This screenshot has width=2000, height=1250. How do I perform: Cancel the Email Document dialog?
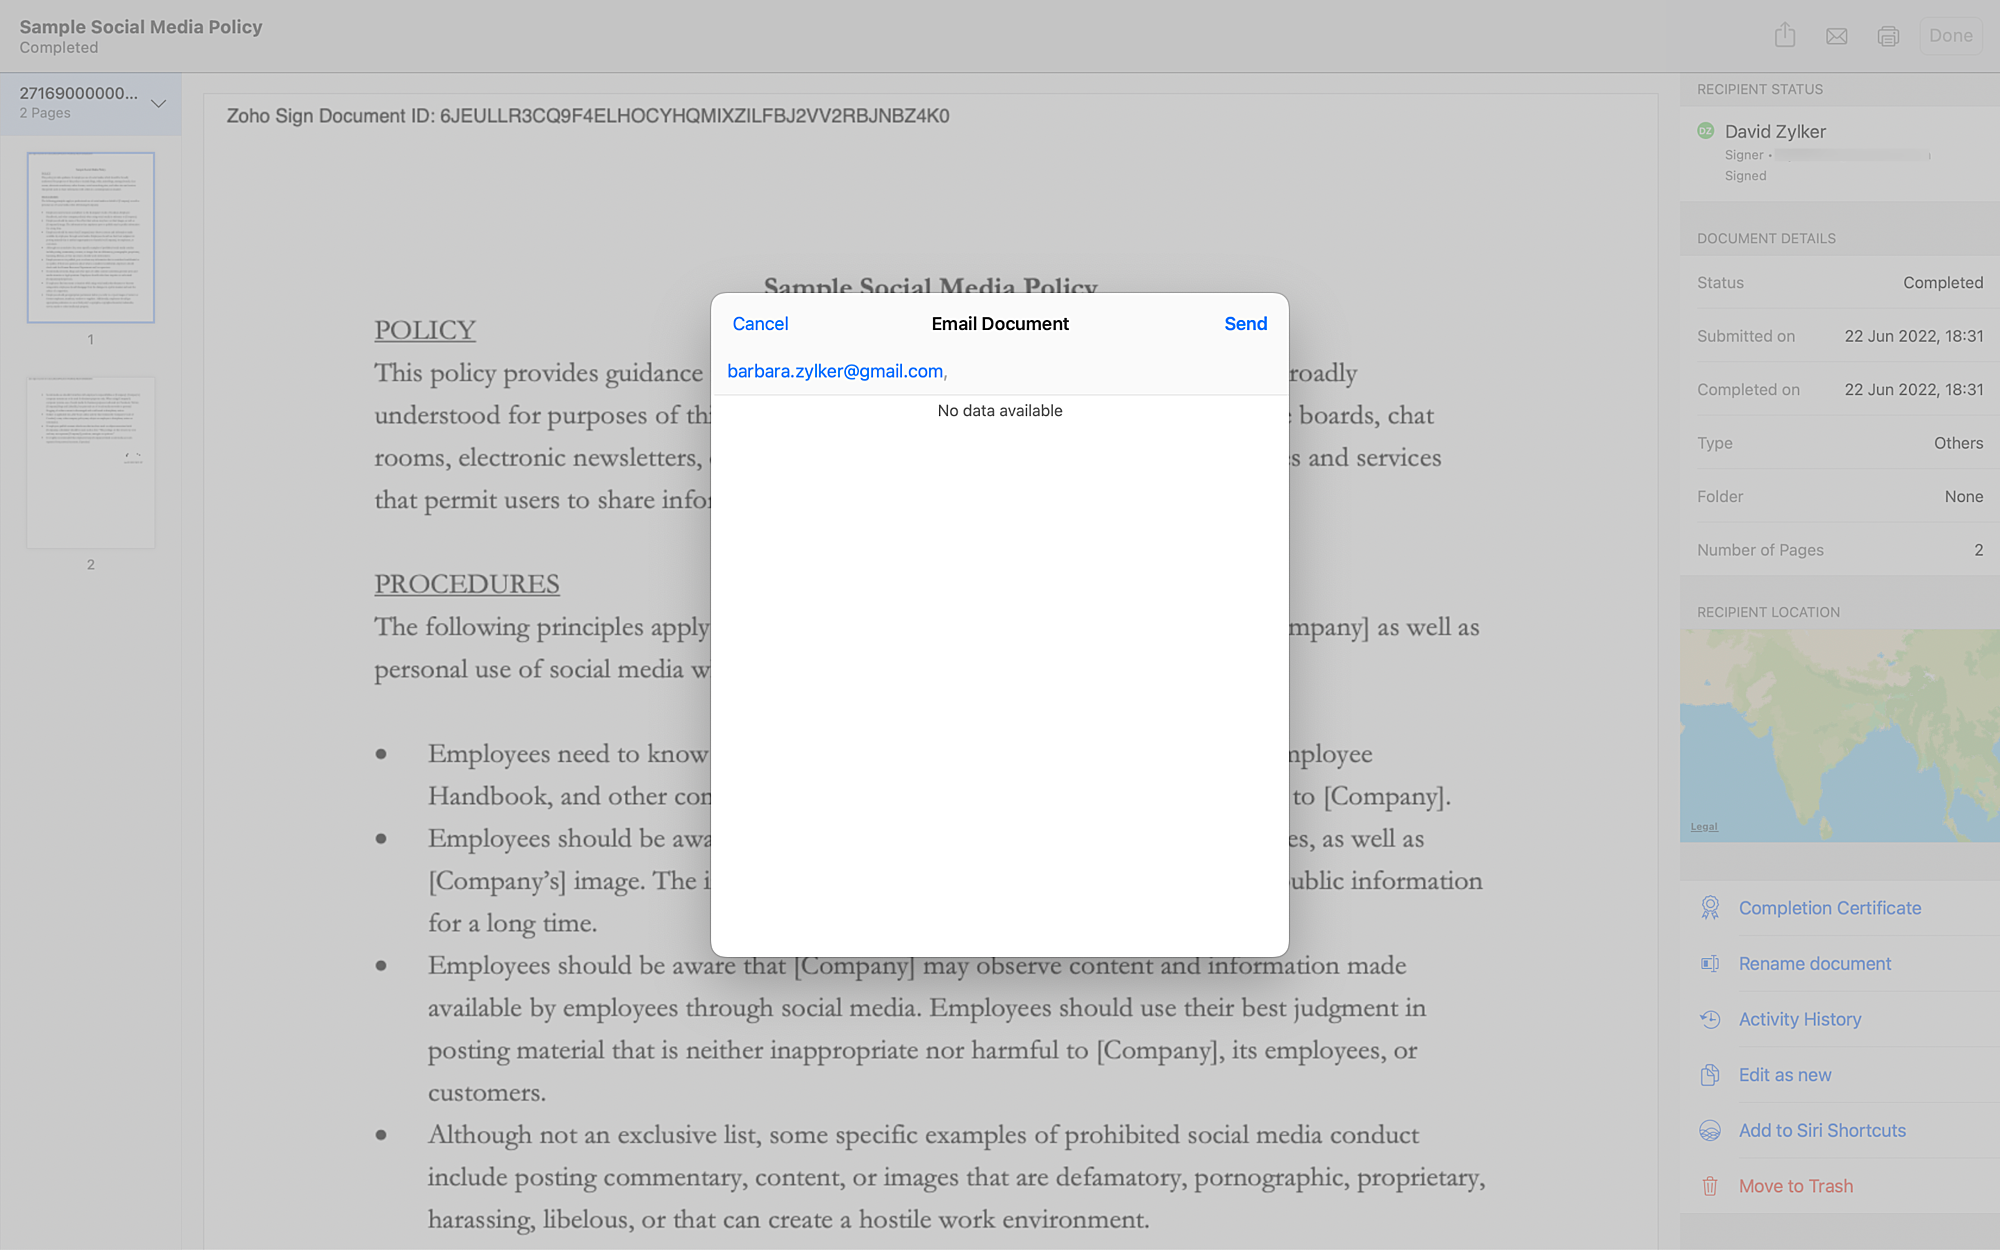point(760,324)
